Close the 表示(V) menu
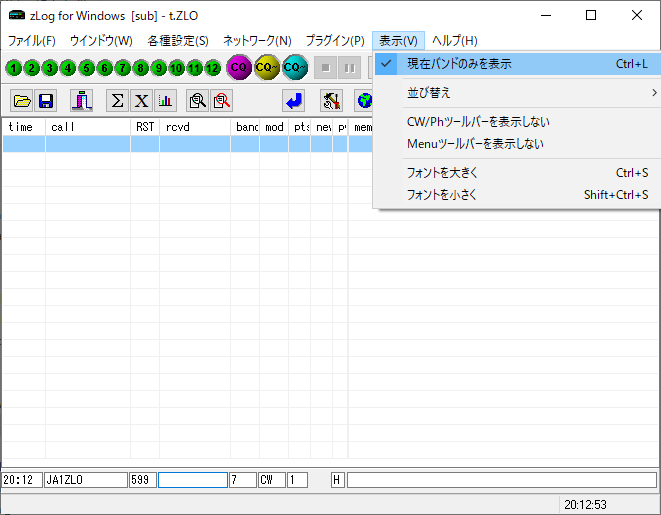The width and height of the screenshot is (661, 515). (x=398, y=41)
